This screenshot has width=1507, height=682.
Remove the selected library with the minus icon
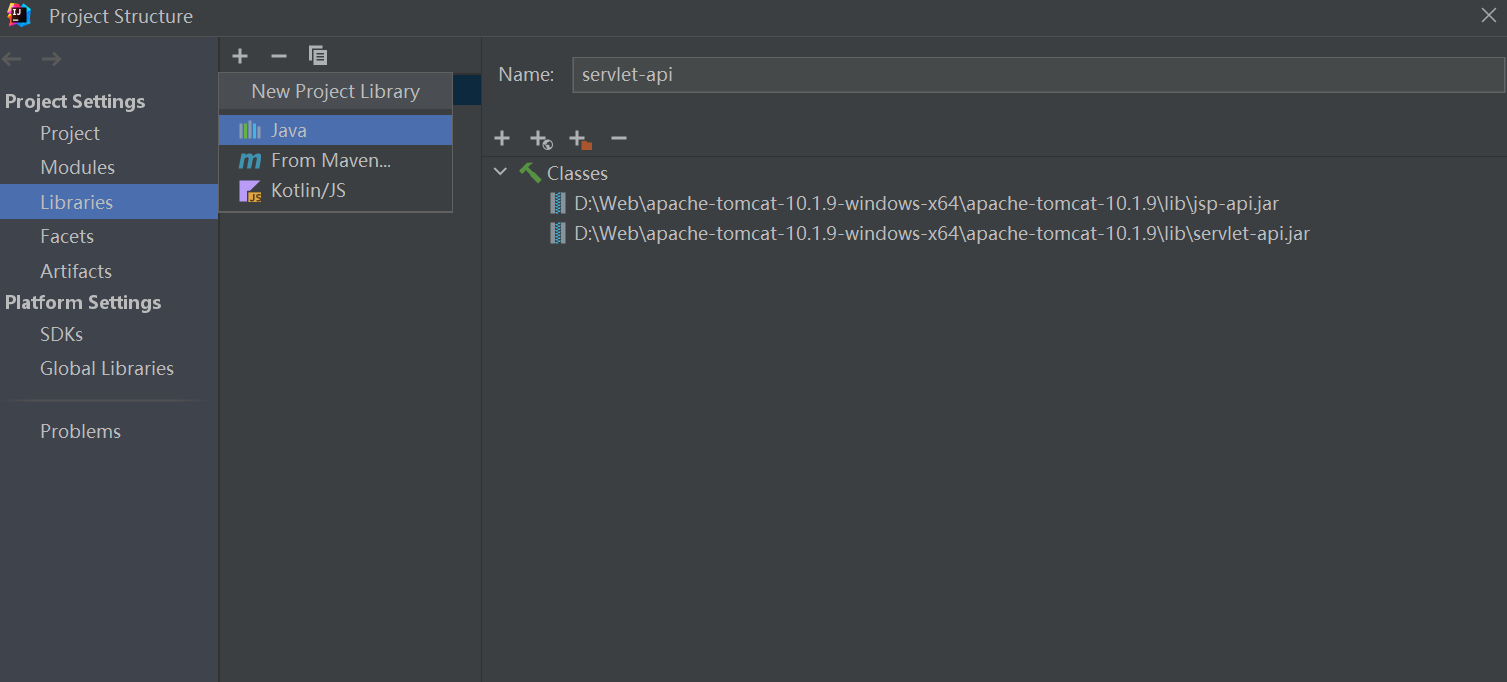pos(279,56)
